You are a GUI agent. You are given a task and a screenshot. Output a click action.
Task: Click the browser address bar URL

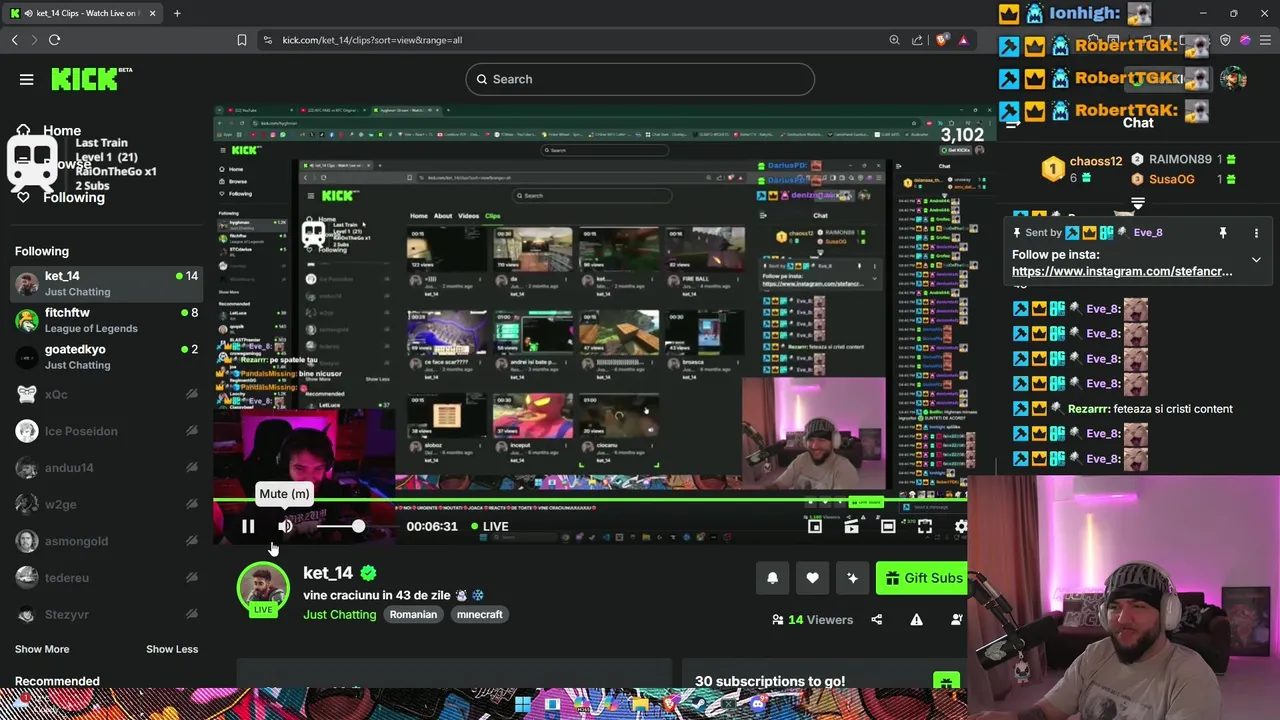372,40
